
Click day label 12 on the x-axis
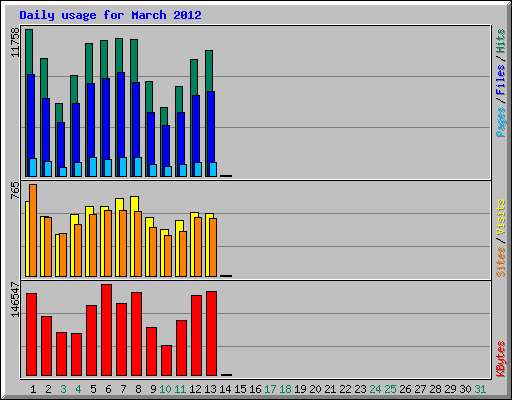195,389
